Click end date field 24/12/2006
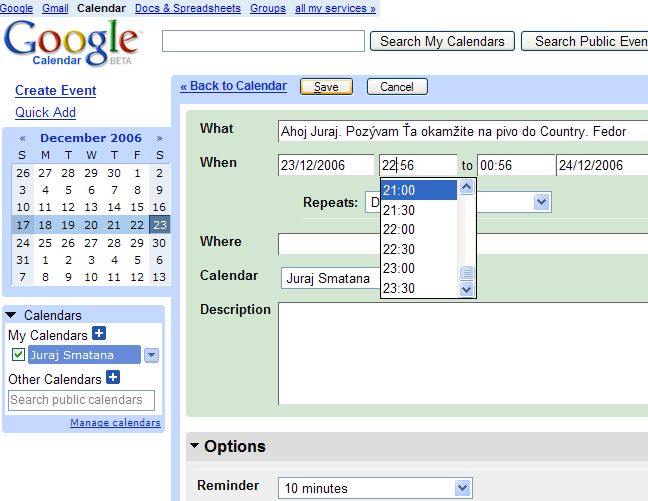 (x=602, y=165)
